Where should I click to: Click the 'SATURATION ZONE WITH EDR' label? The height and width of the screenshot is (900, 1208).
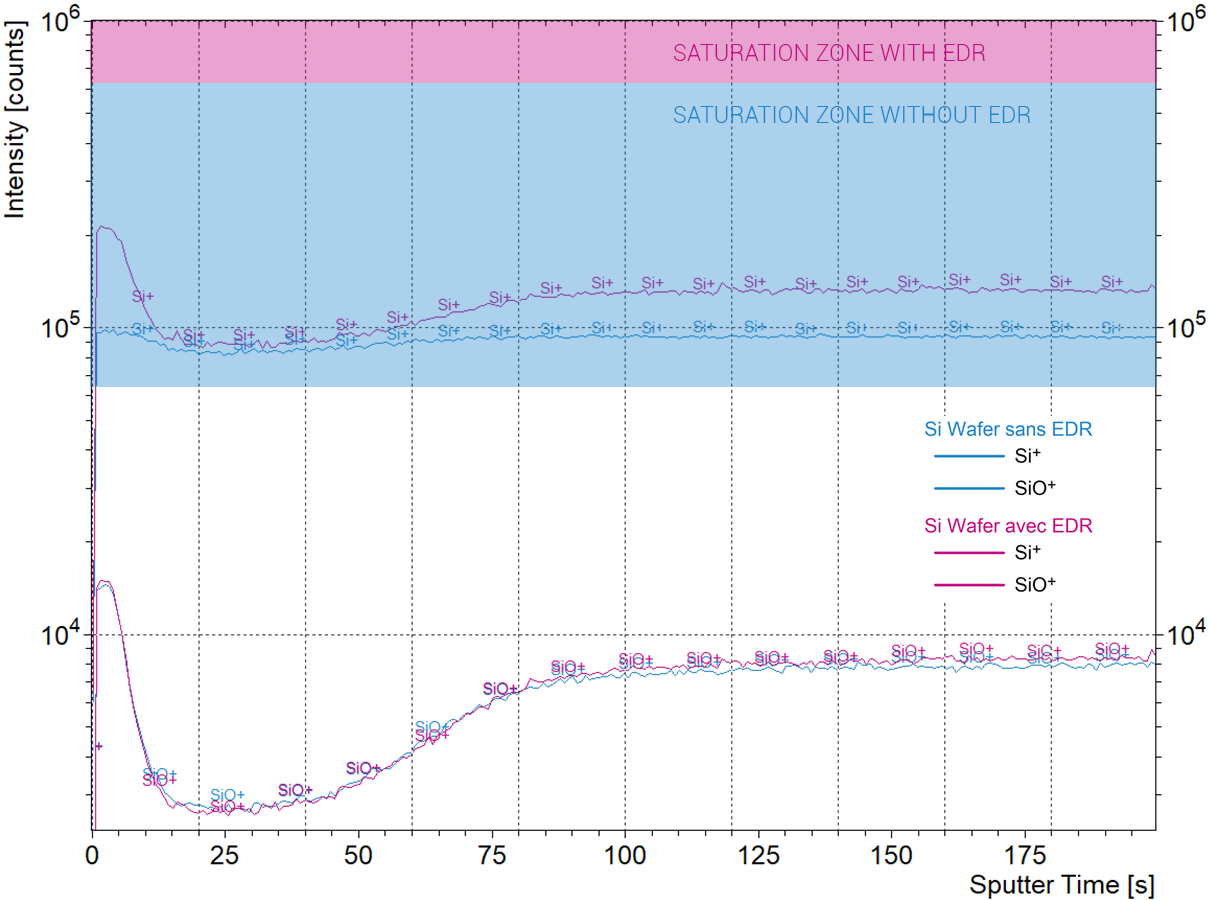(829, 53)
